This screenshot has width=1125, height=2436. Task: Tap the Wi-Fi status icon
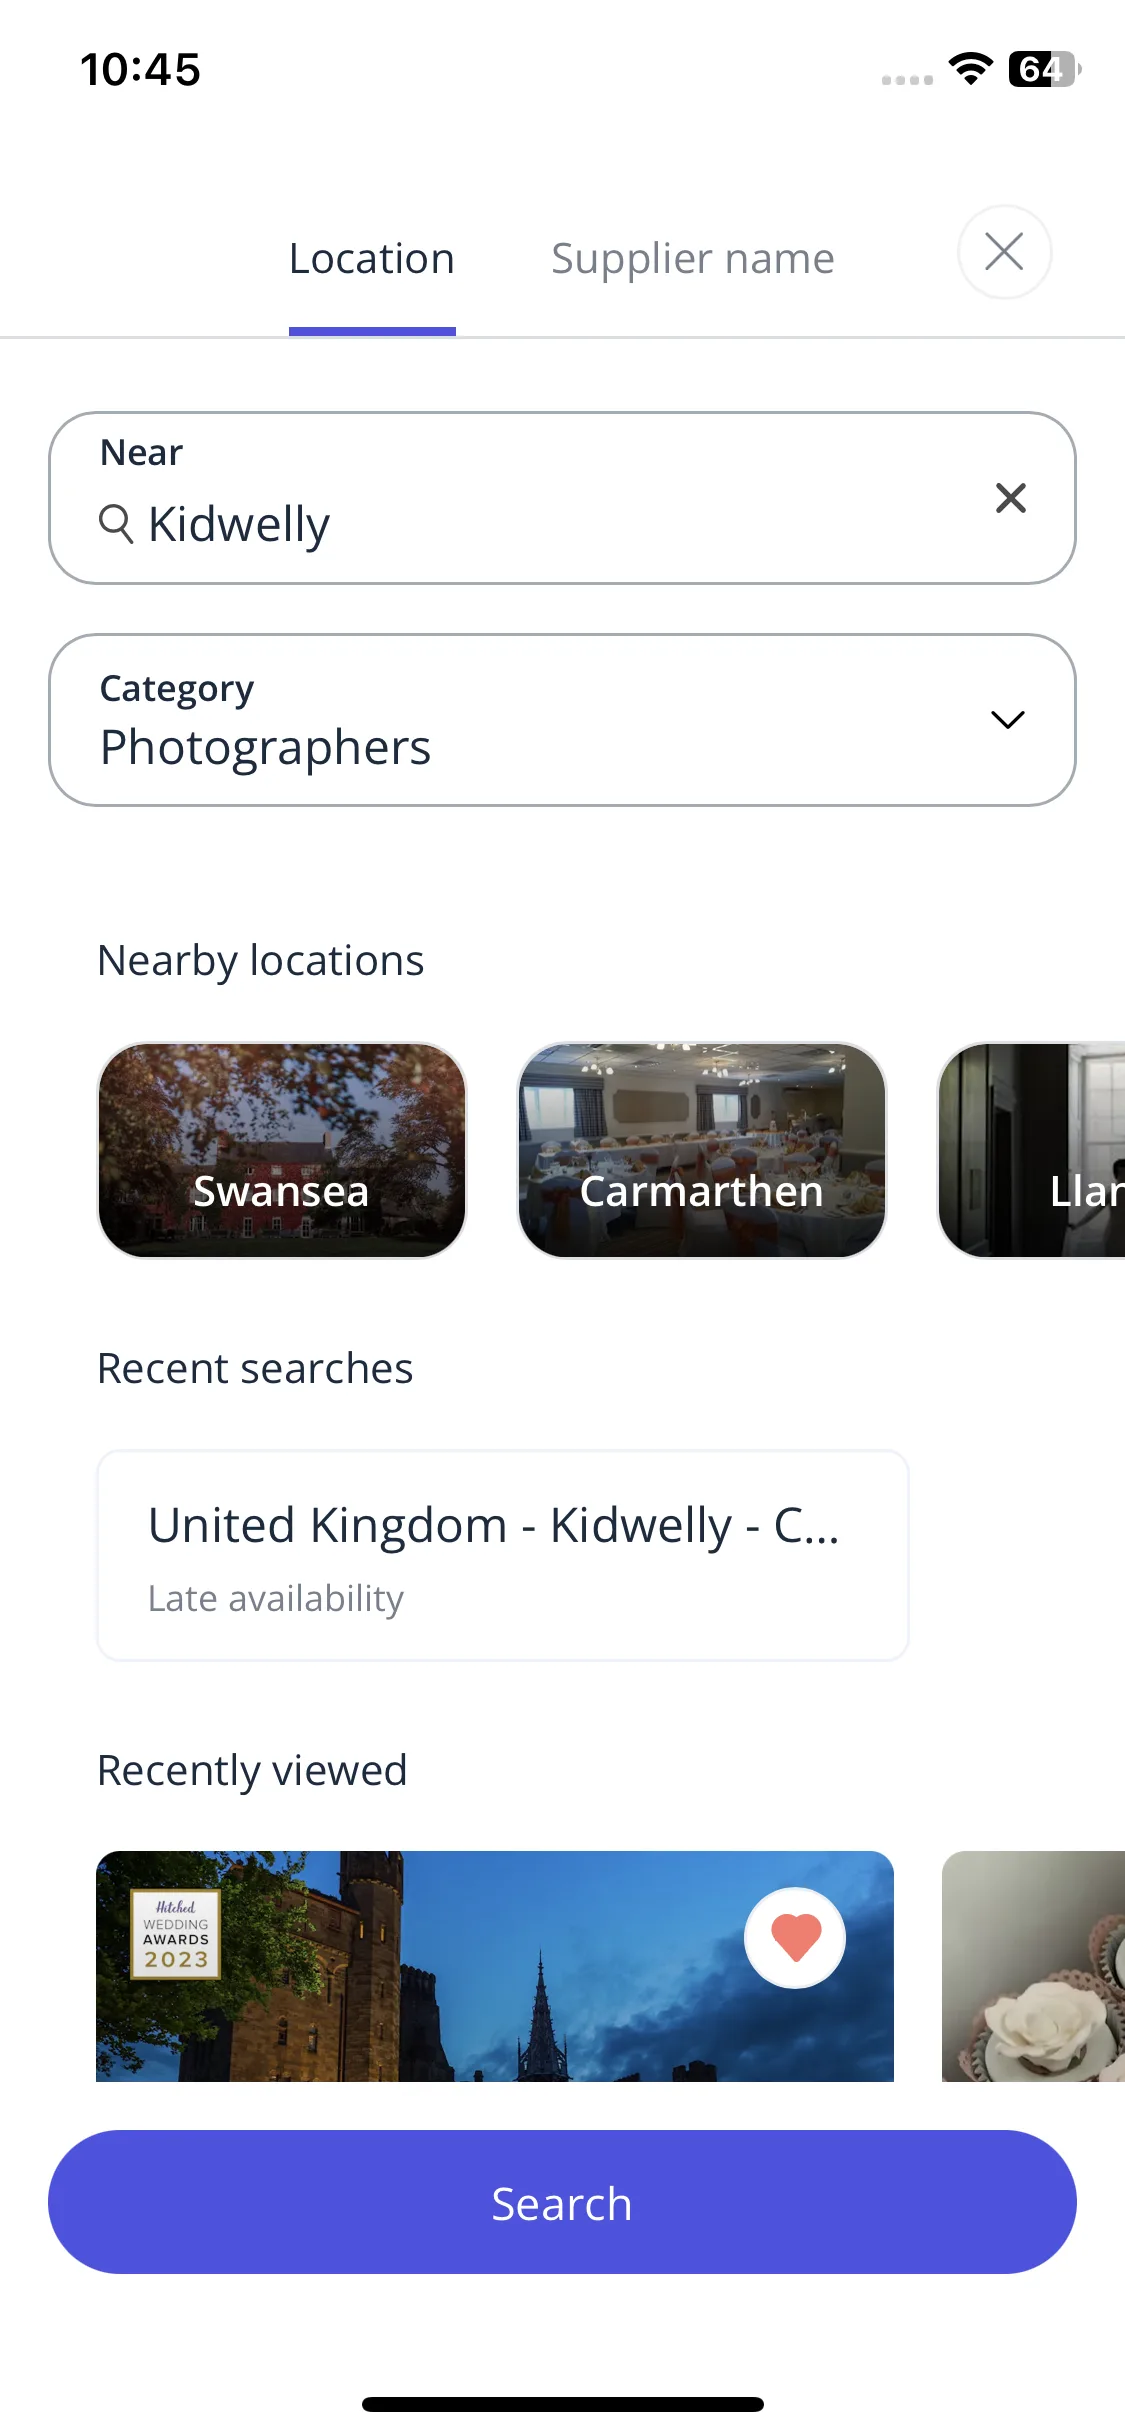(970, 69)
